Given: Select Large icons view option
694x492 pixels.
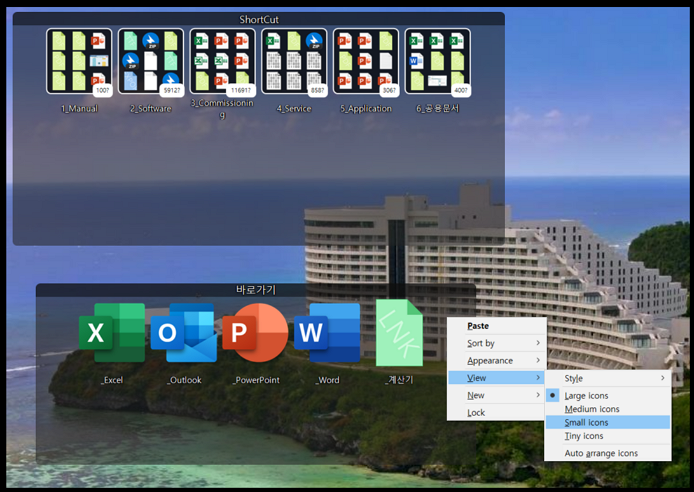Looking at the screenshot, I should point(608,396).
